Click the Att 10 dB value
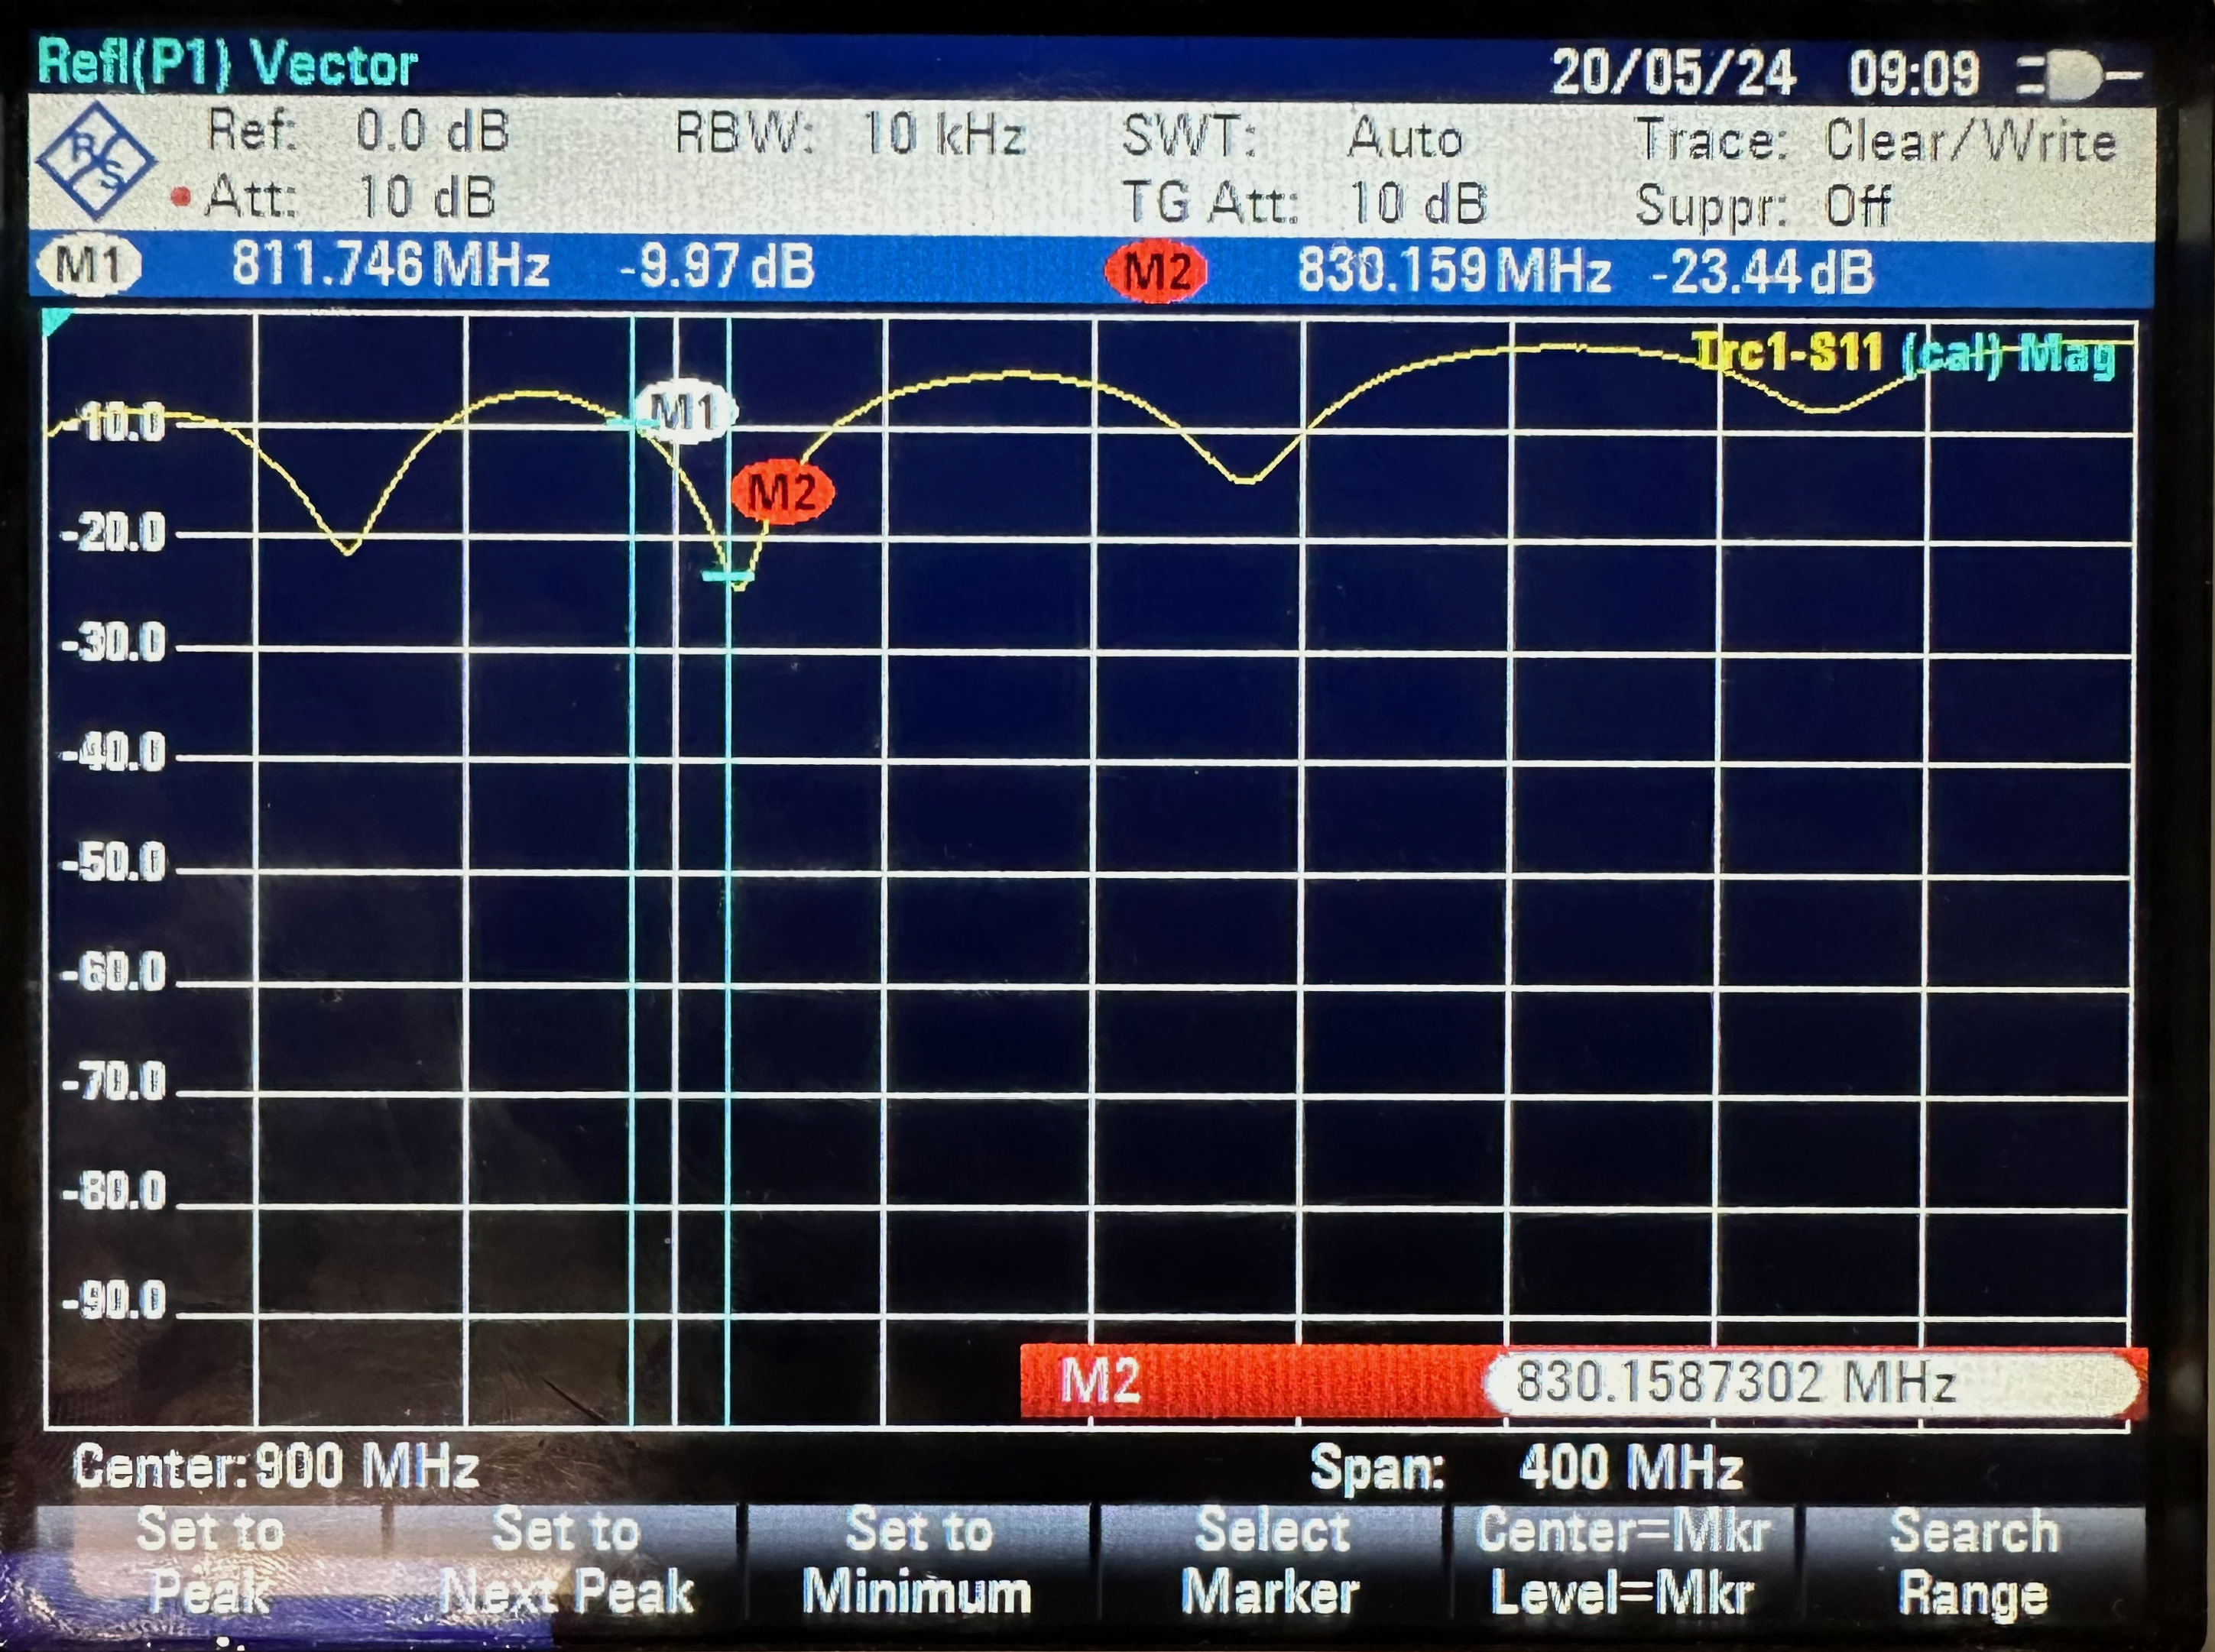2215x1652 pixels. 427,197
